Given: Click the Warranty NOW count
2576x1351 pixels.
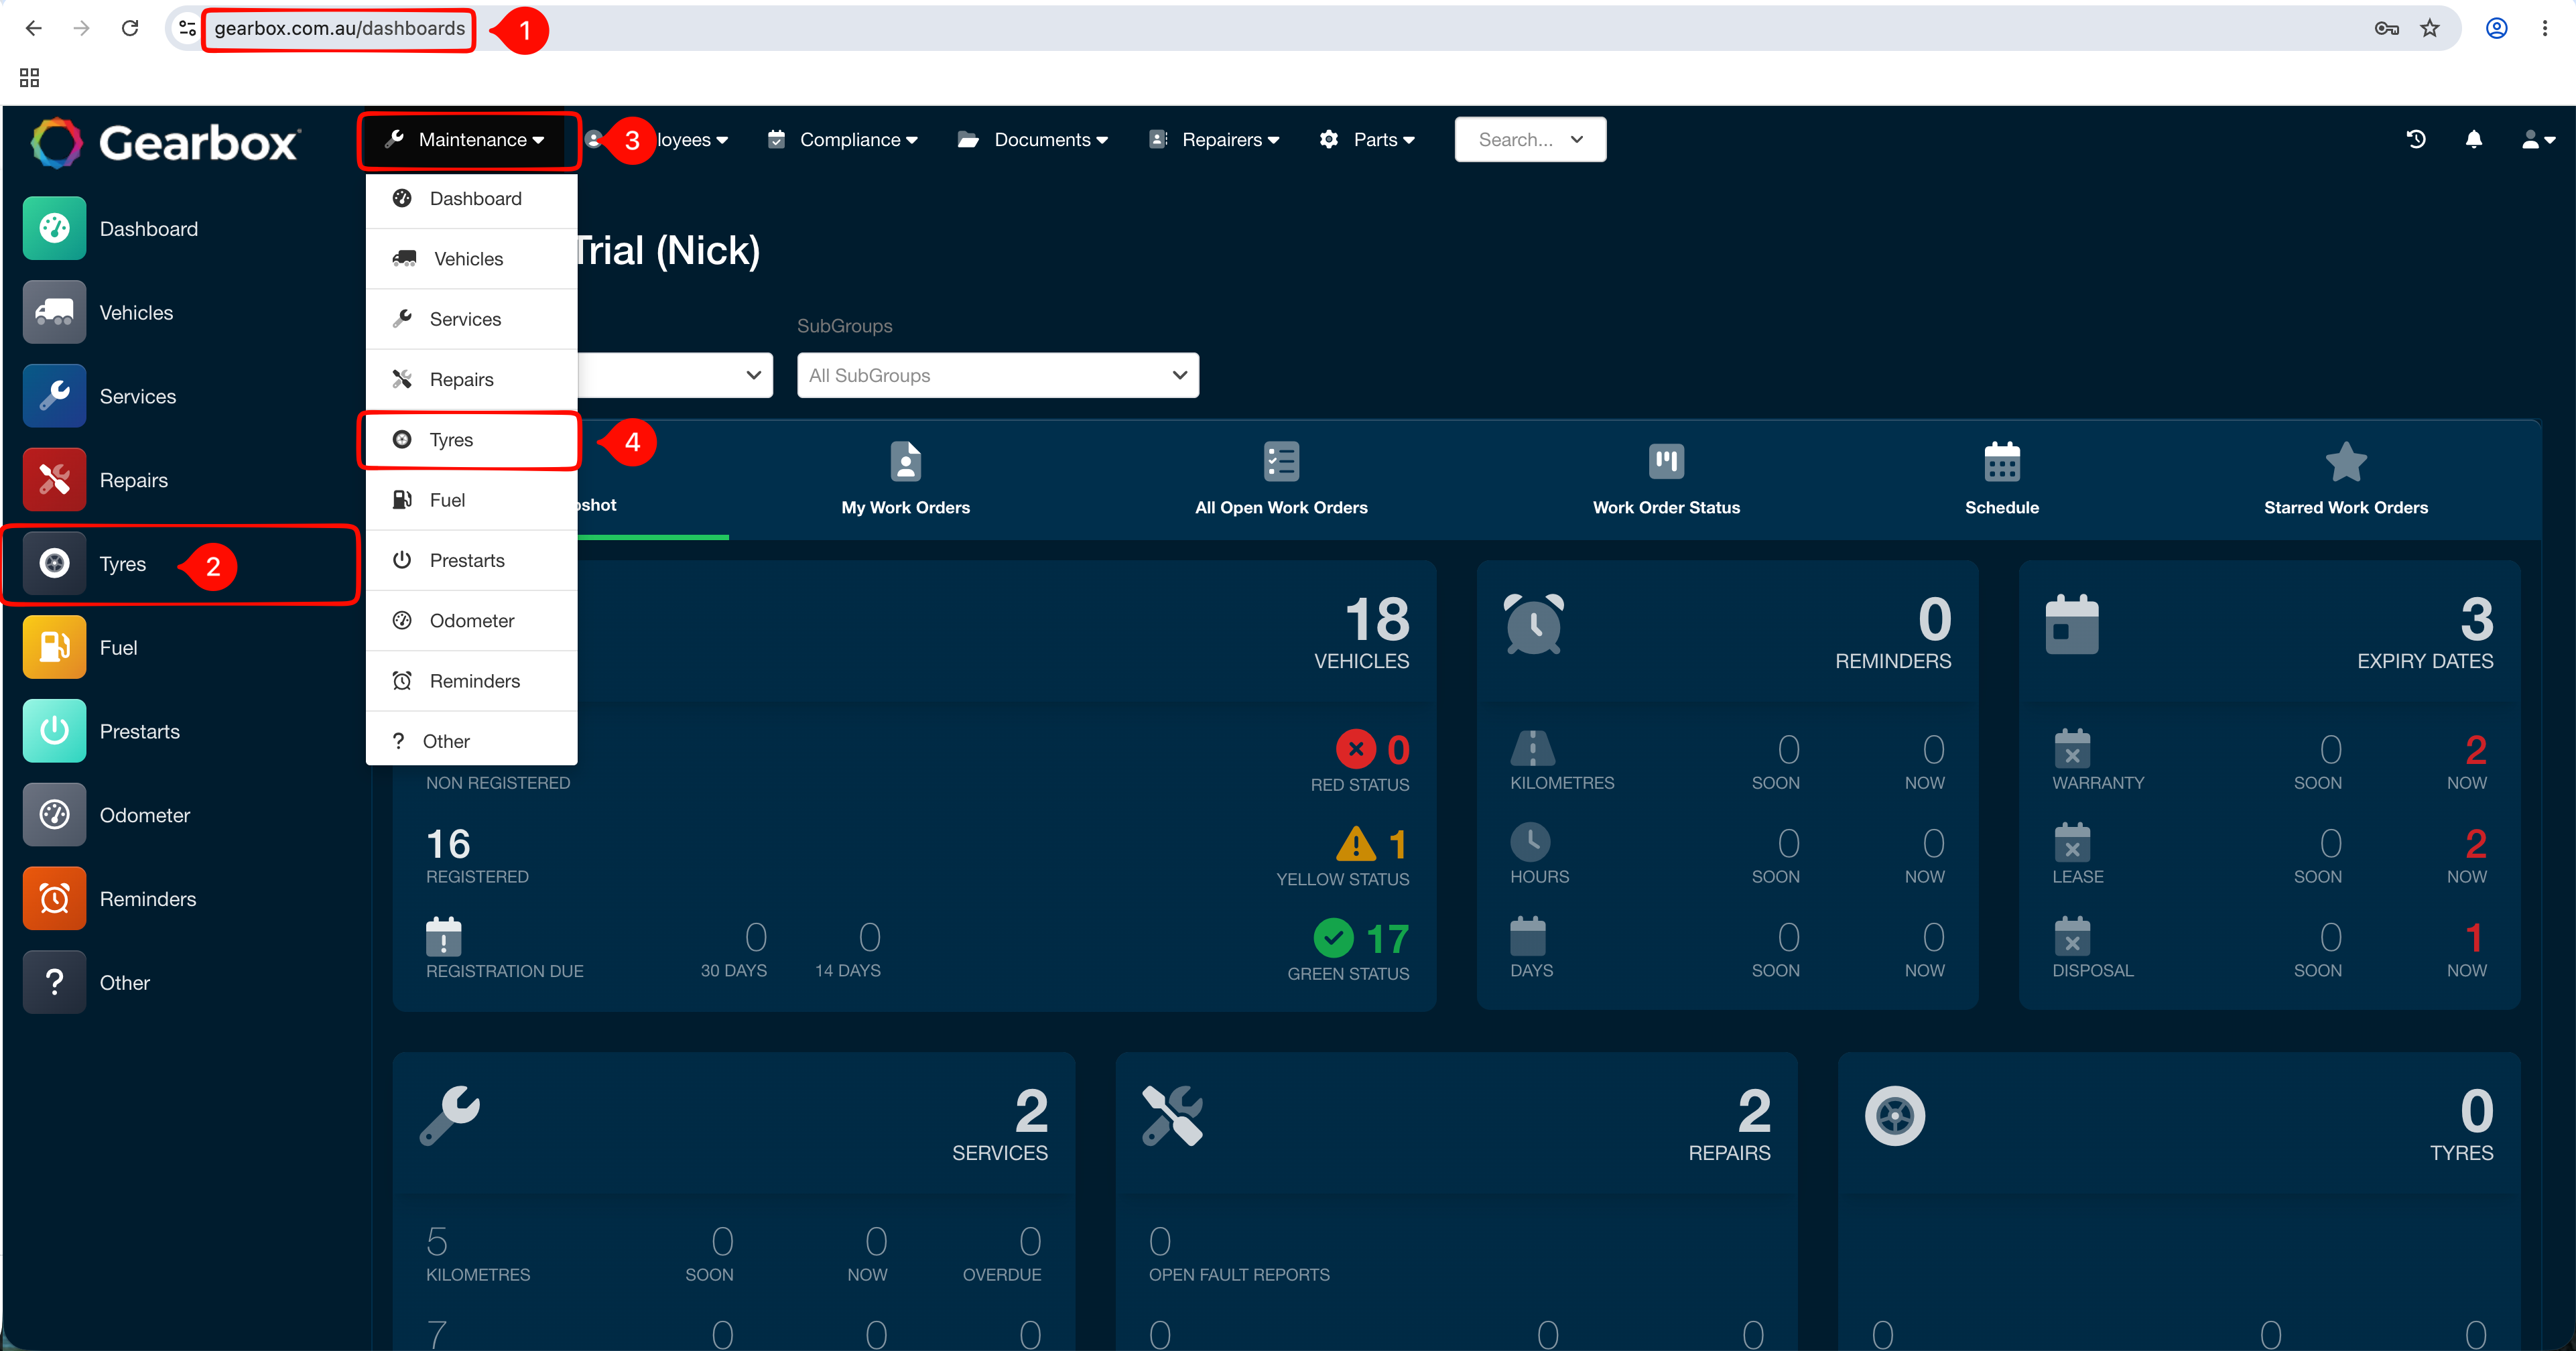Looking at the screenshot, I should point(2475,750).
